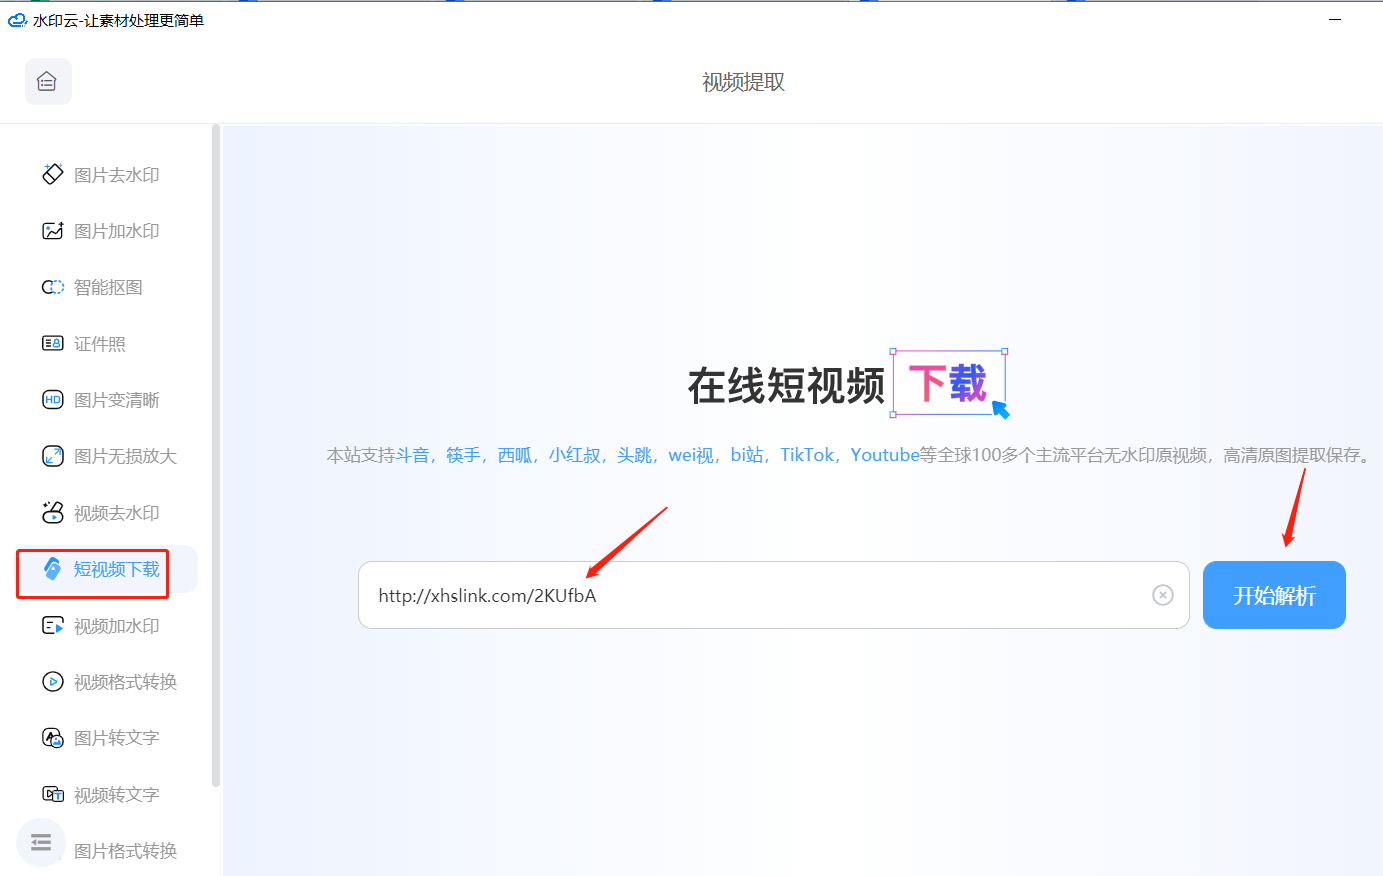Click the 水印云-让素材处理更简单 window title
The image size is (1383, 876).
[x=118, y=20]
